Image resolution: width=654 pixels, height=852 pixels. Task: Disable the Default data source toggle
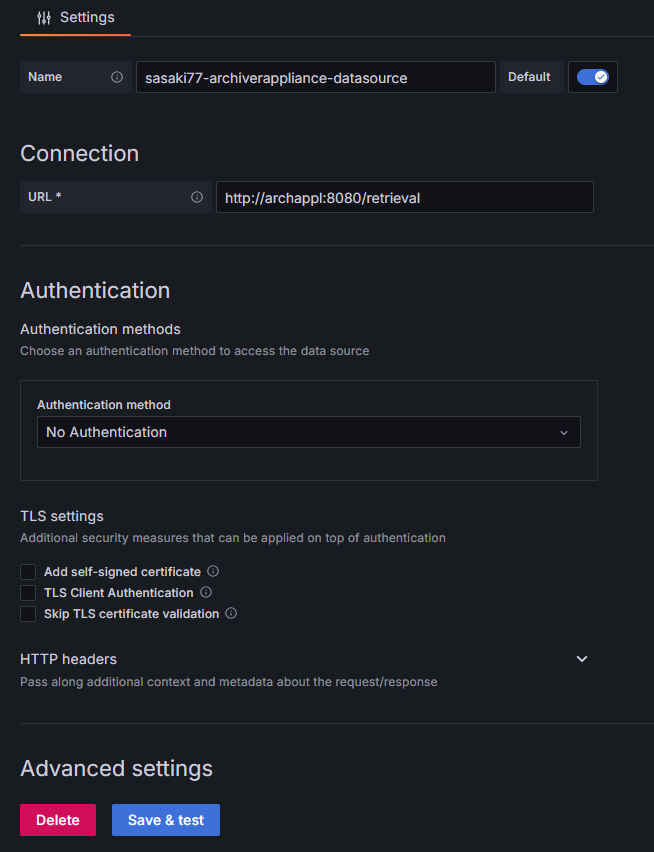point(592,76)
